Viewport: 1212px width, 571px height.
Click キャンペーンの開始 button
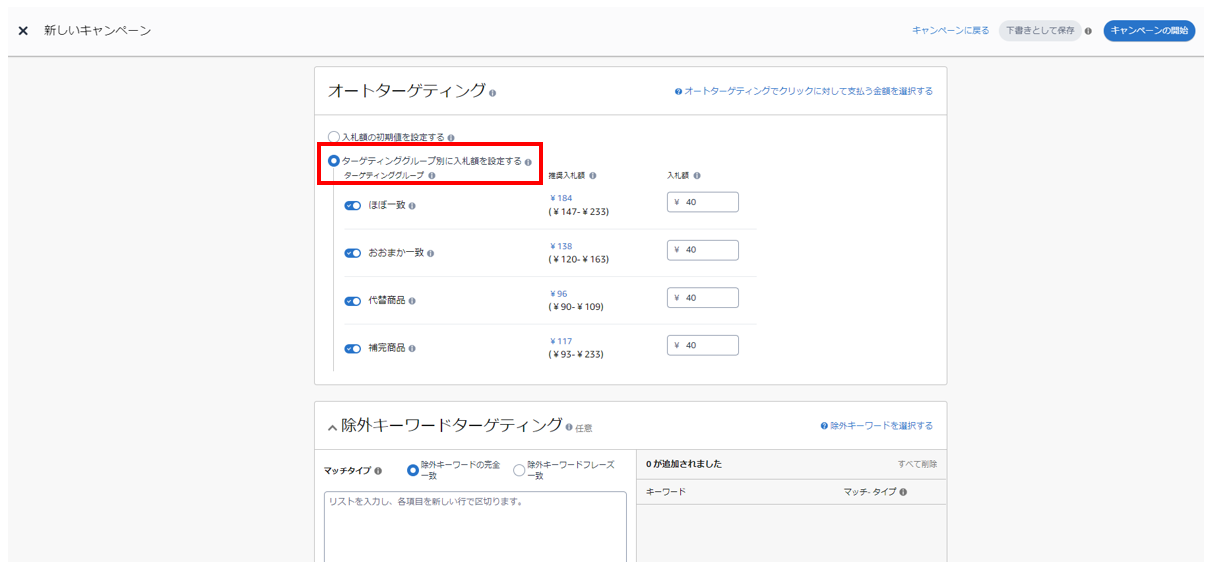(1149, 31)
